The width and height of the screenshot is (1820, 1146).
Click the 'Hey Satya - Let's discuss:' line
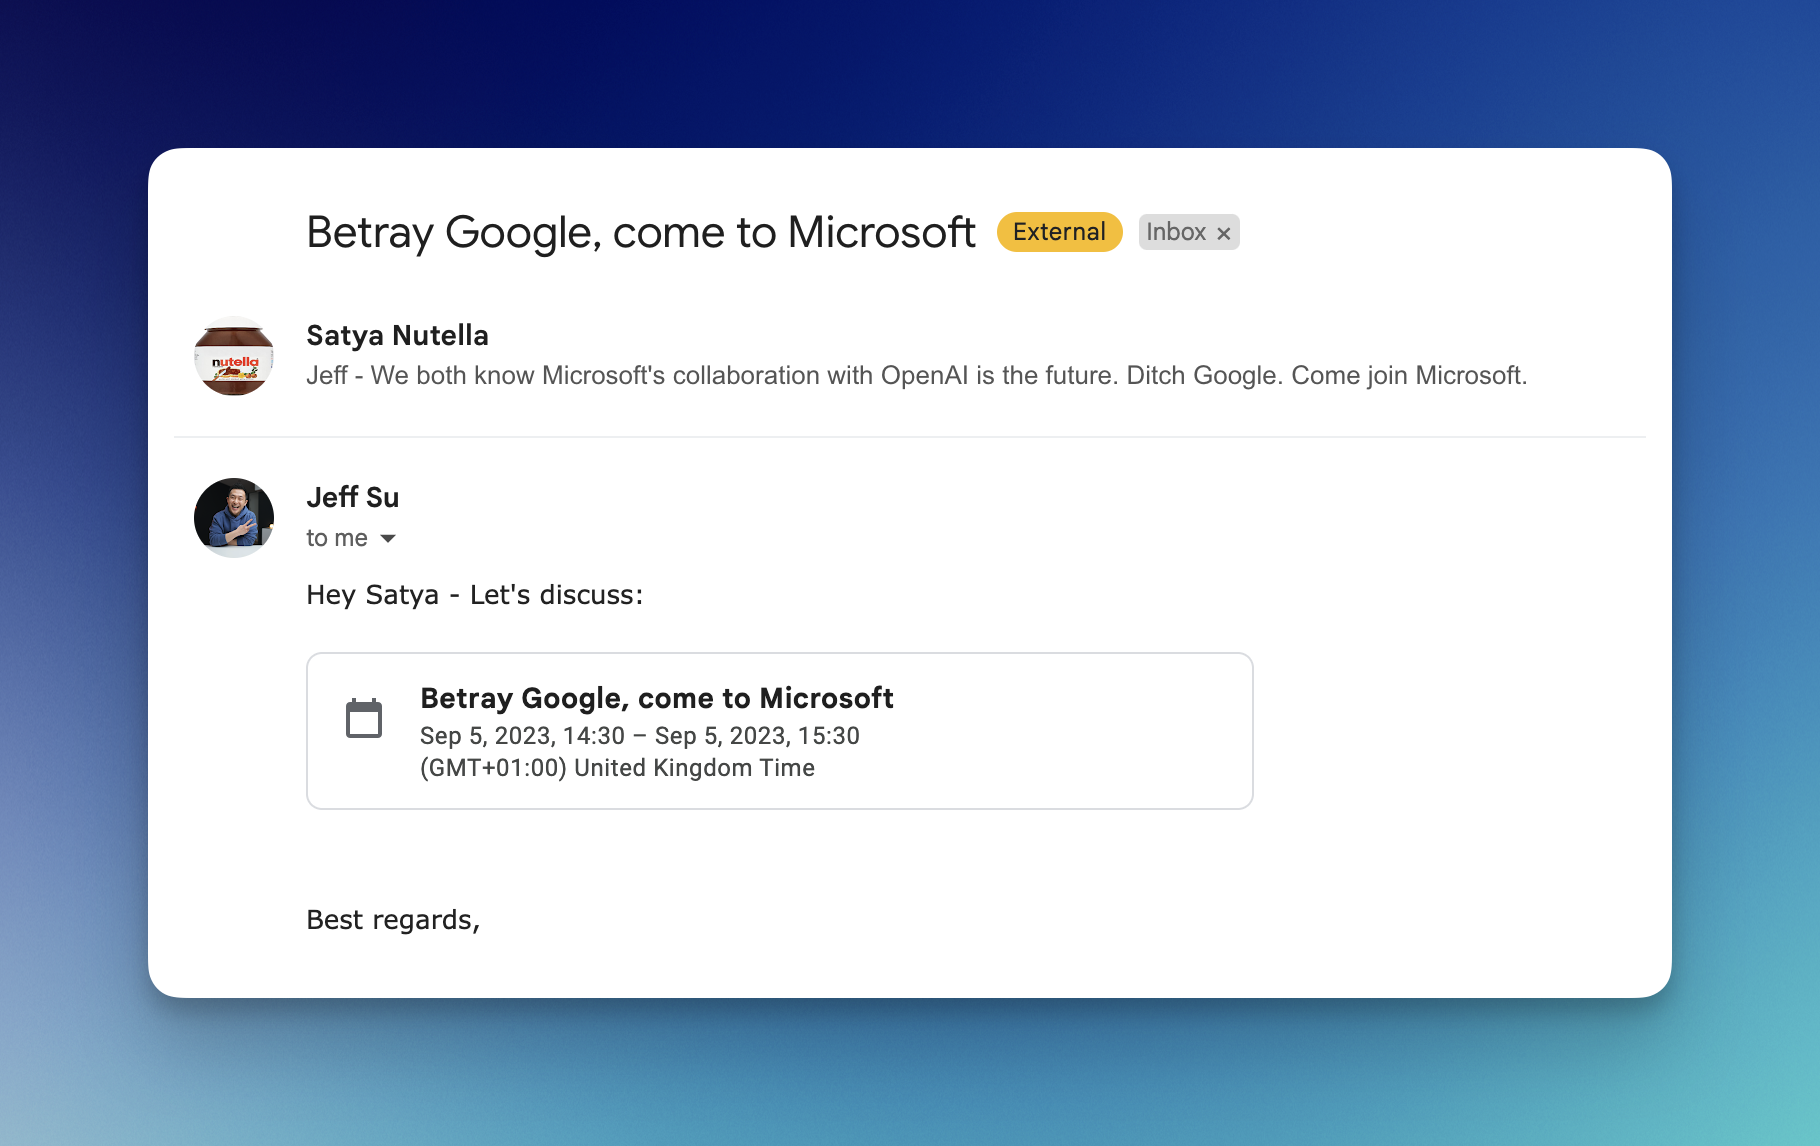pyautogui.click(x=474, y=595)
